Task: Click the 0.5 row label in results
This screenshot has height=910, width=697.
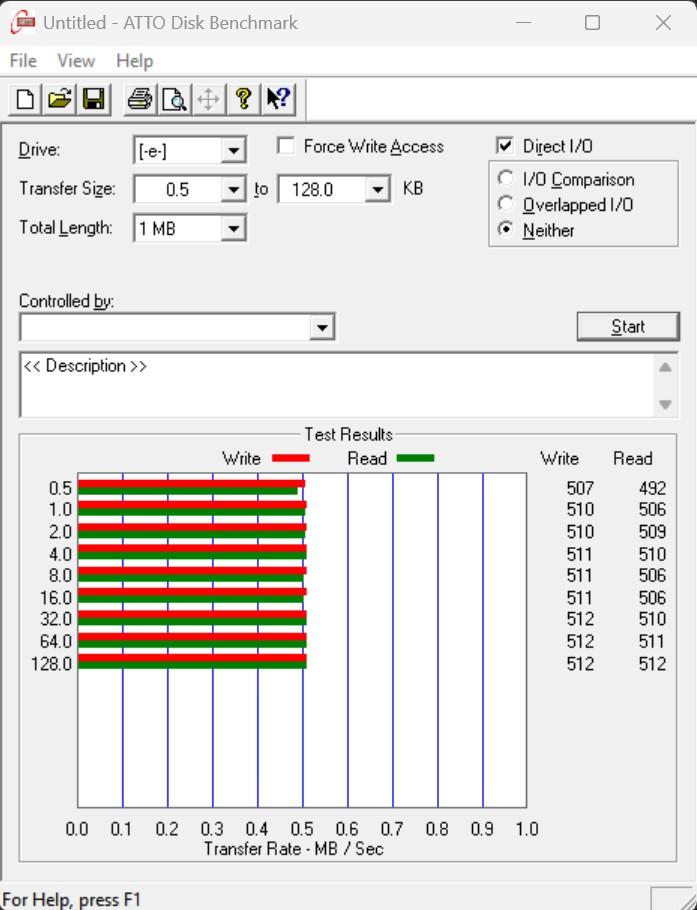Action: coord(60,488)
